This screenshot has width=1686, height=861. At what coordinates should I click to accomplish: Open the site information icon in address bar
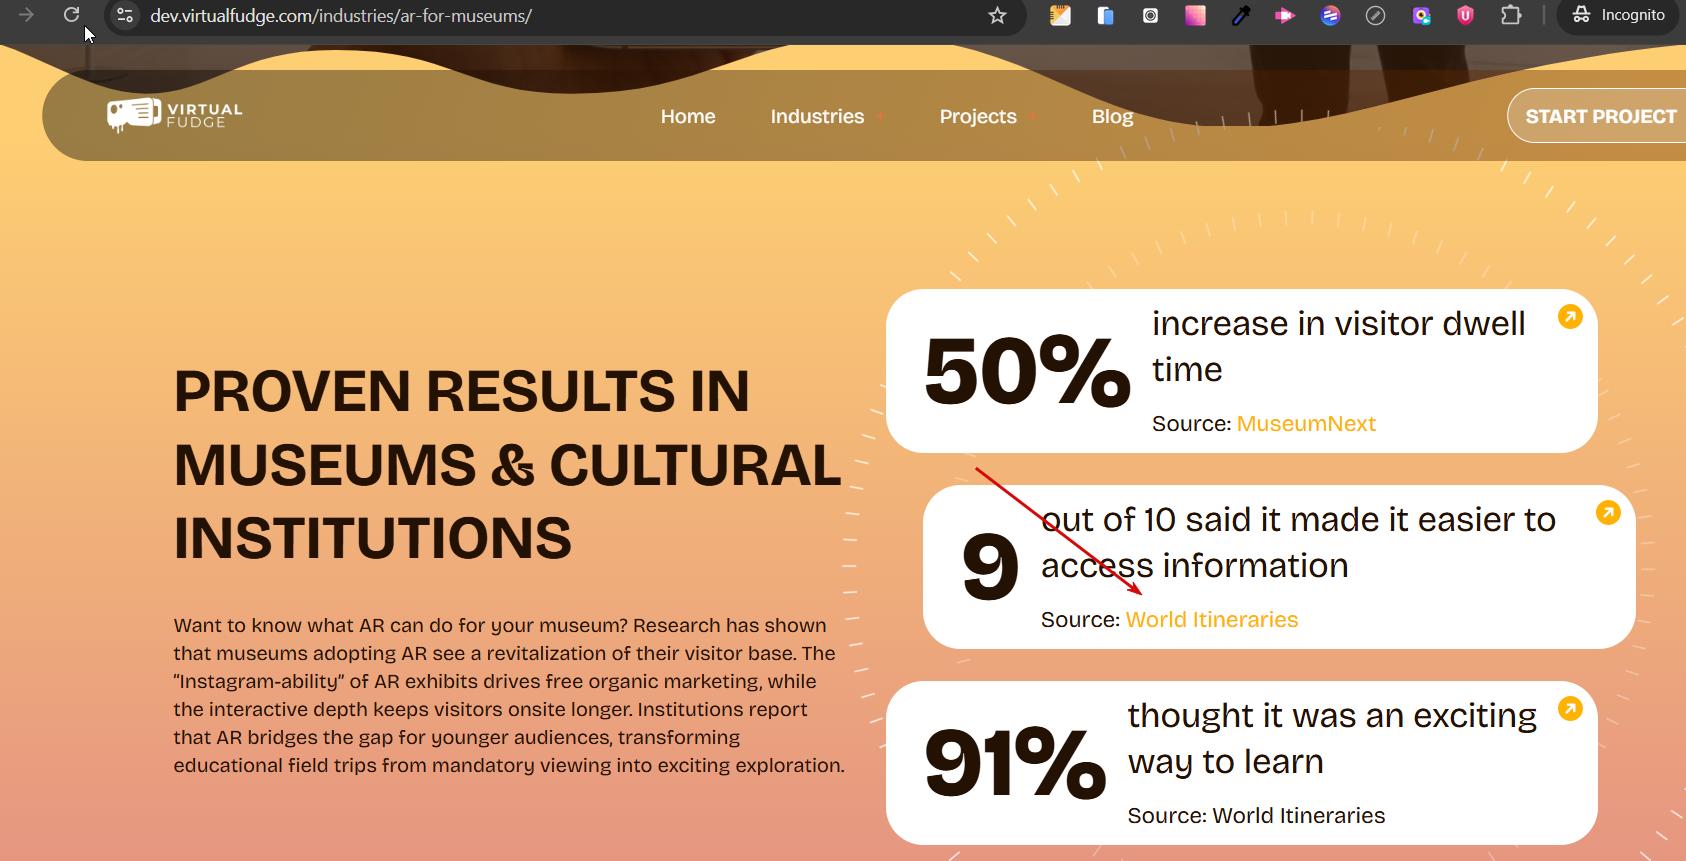pyautogui.click(x=125, y=15)
